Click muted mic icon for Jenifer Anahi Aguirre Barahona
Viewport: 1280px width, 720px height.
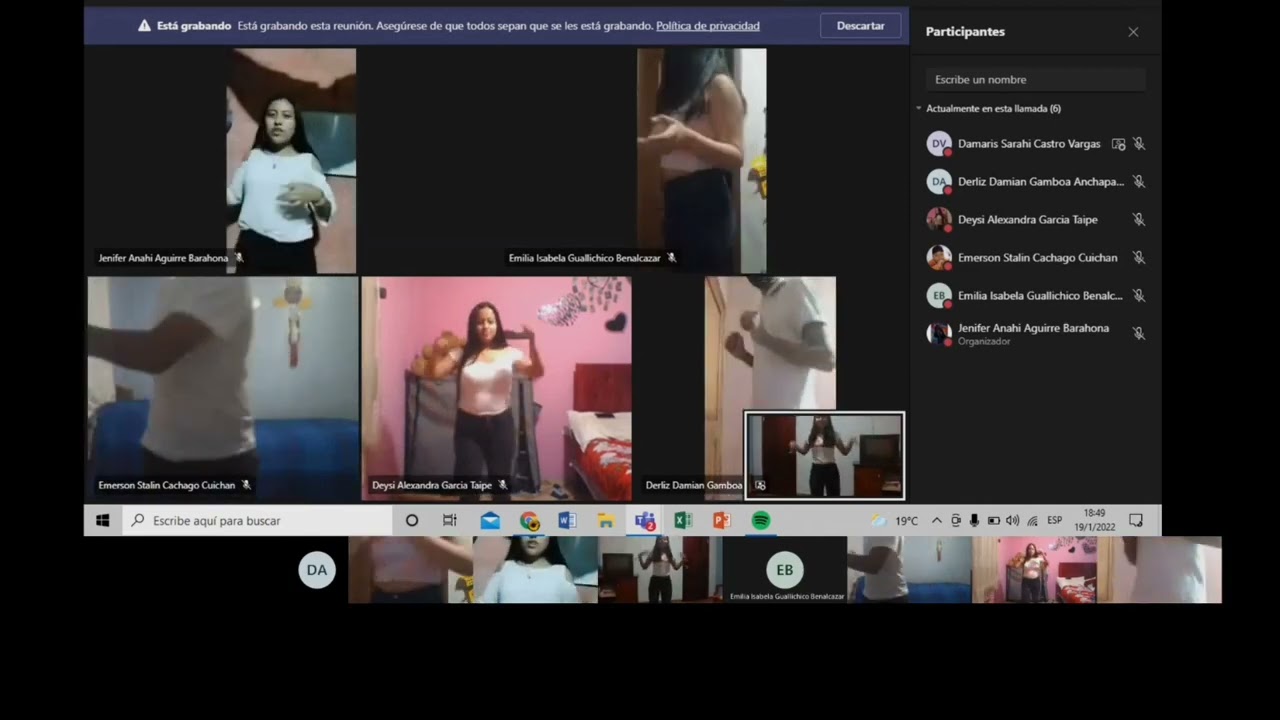click(1138, 334)
